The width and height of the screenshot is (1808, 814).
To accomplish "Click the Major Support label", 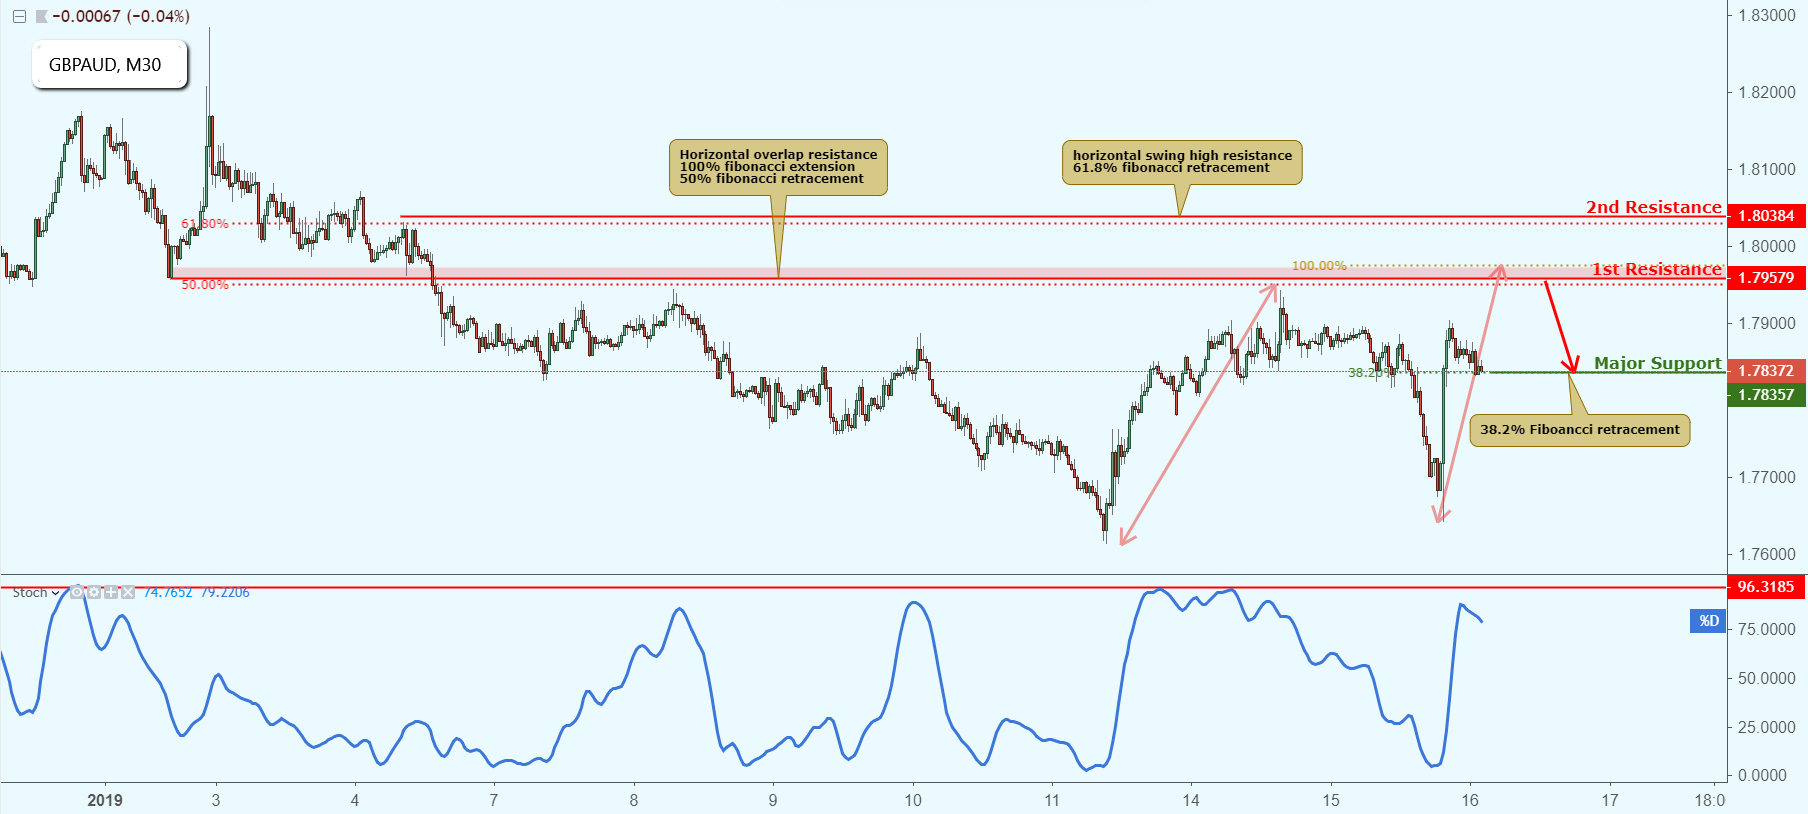I will 1658,363.
